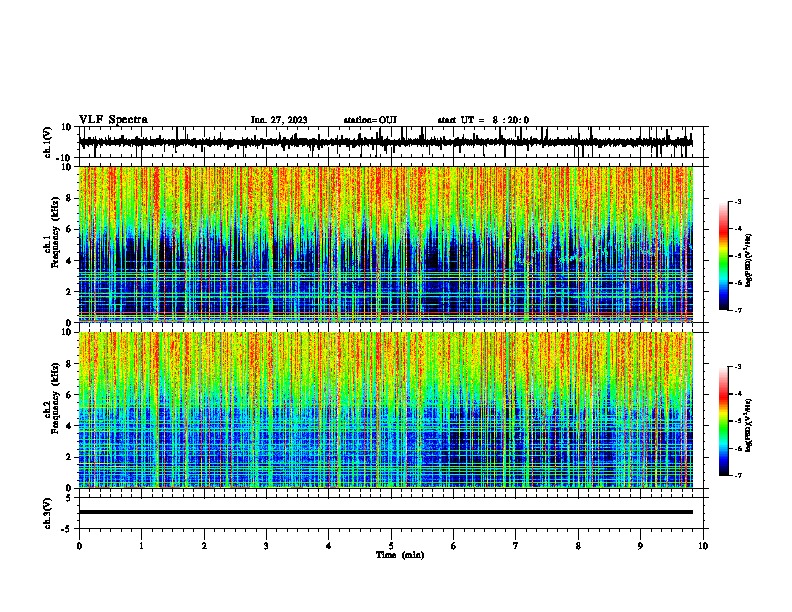Screen dimensions: 792x612
Task: Click the "ch.3(V)" axis label
Action: [x=48, y=514]
